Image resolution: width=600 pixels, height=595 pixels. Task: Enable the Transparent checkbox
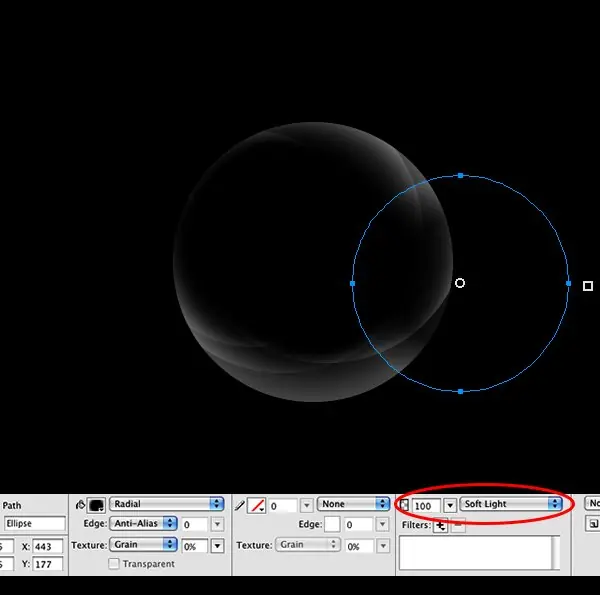click(114, 564)
